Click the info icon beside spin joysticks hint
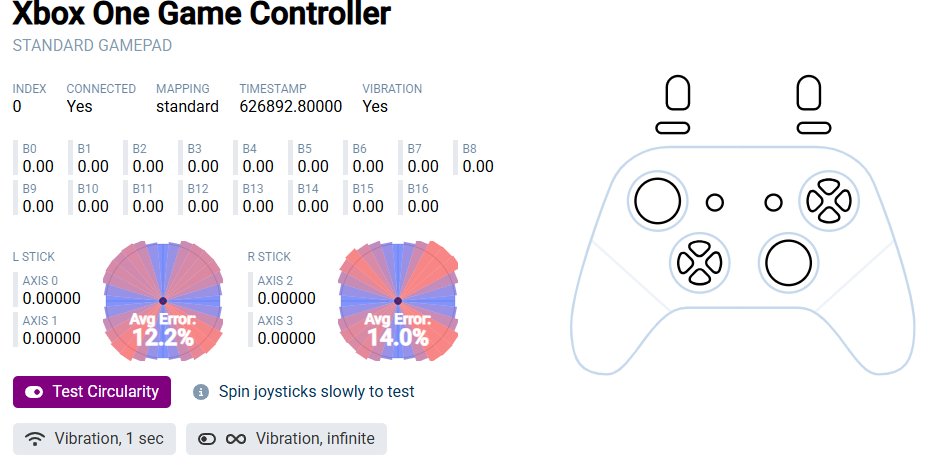The image size is (938, 469). point(200,392)
